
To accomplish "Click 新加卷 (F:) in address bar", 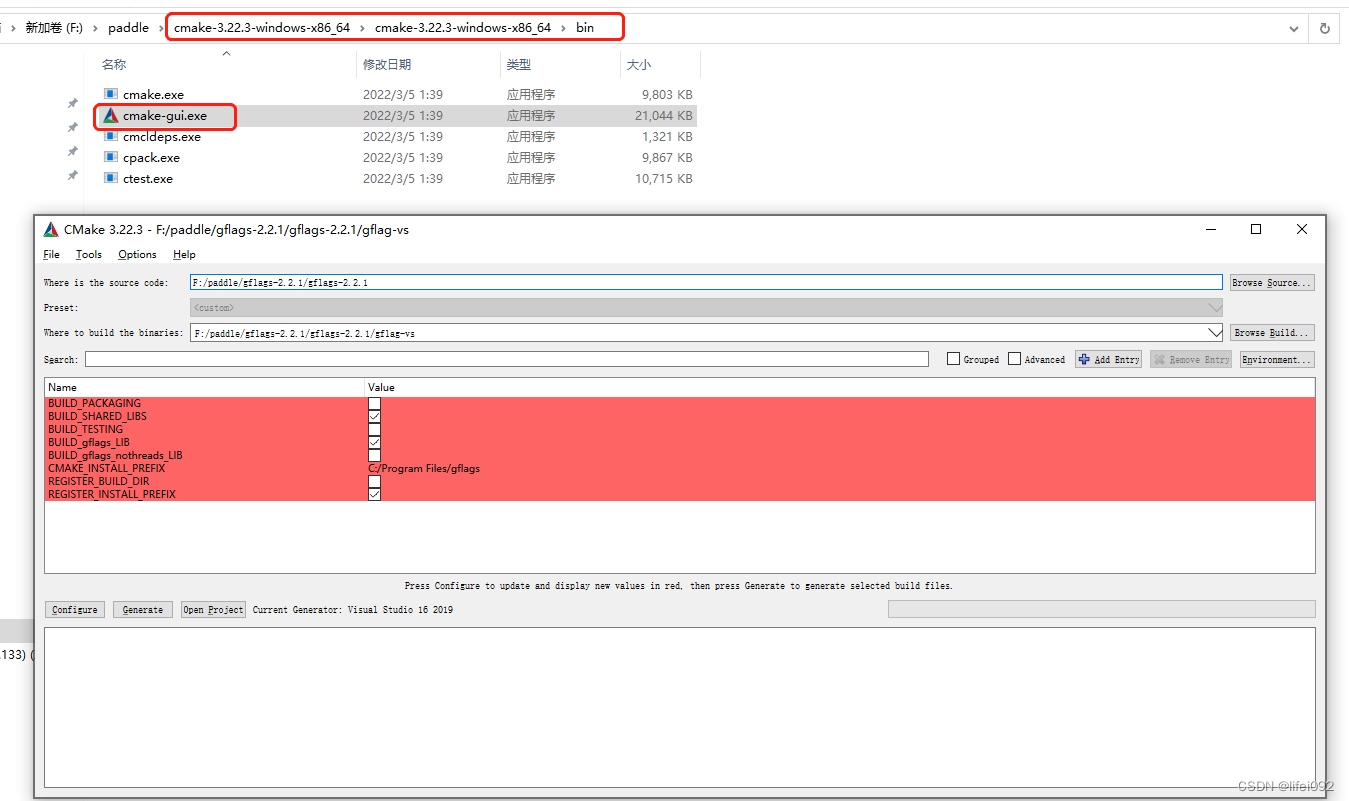I will [x=54, y=28].
